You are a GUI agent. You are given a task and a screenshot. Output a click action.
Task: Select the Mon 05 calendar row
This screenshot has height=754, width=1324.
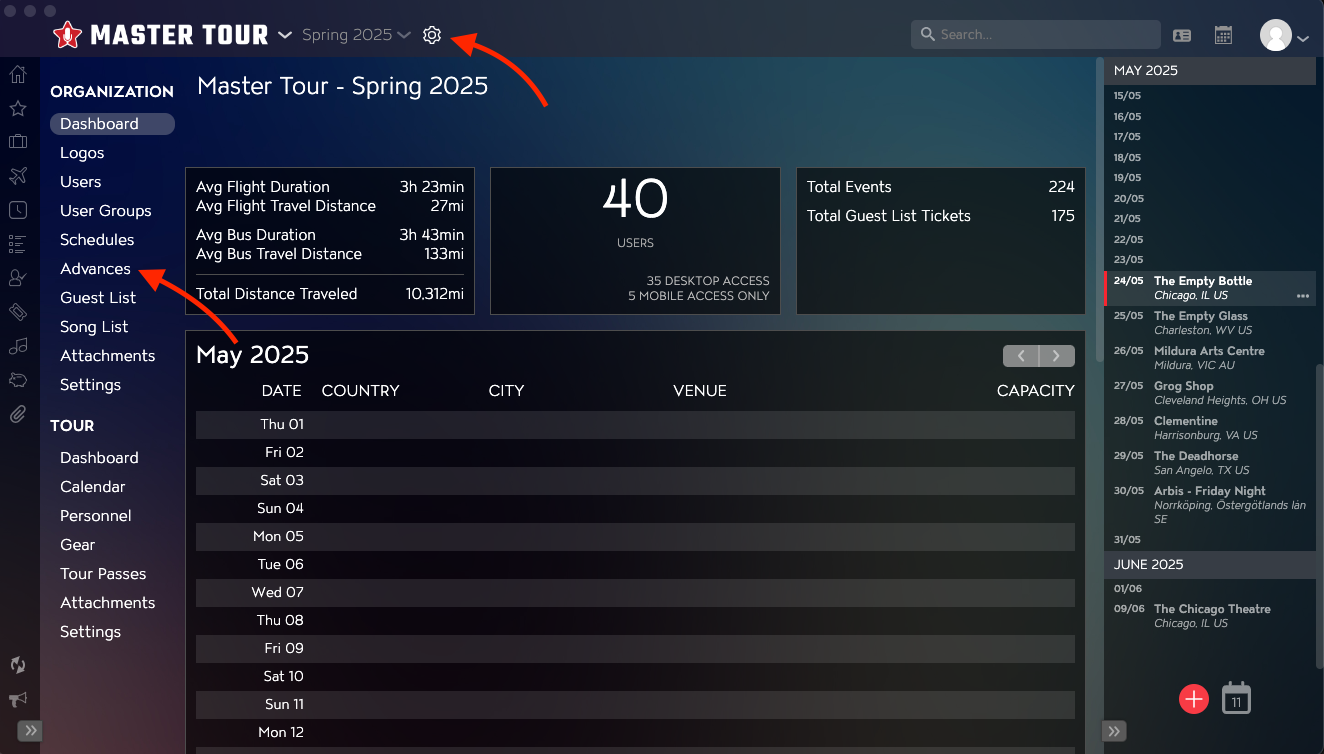click(x=635, y=536)
